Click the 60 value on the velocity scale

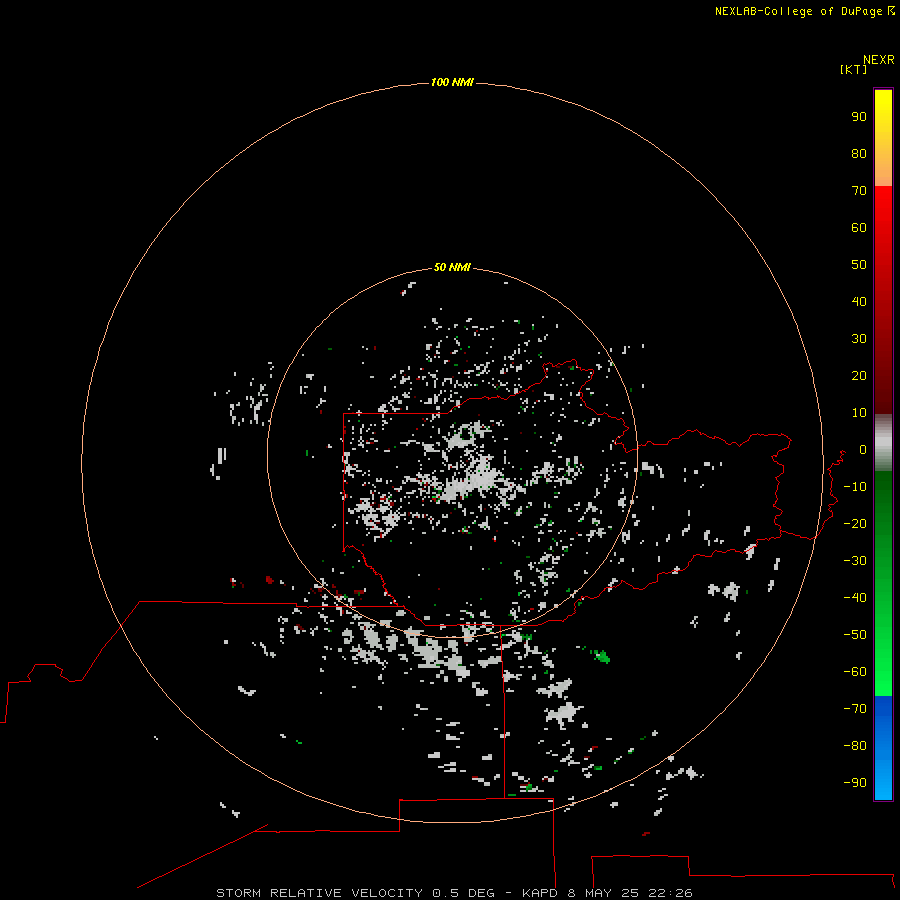click(x=859, y=227)
